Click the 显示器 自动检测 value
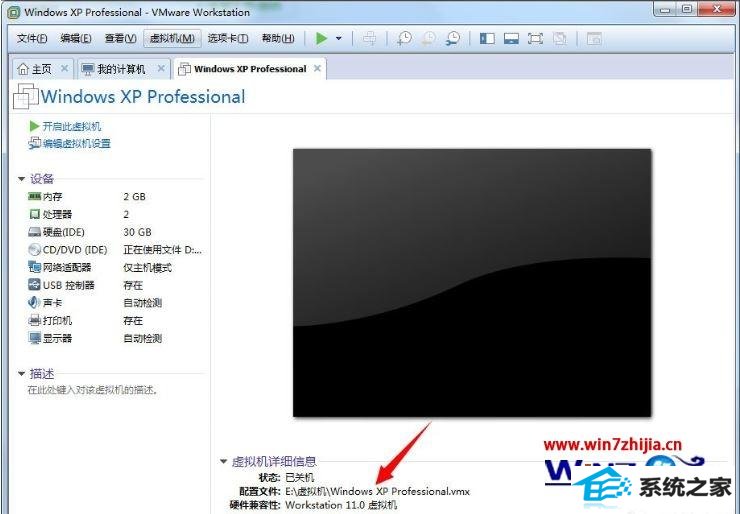740x514 pixels. tap(143, 338)
